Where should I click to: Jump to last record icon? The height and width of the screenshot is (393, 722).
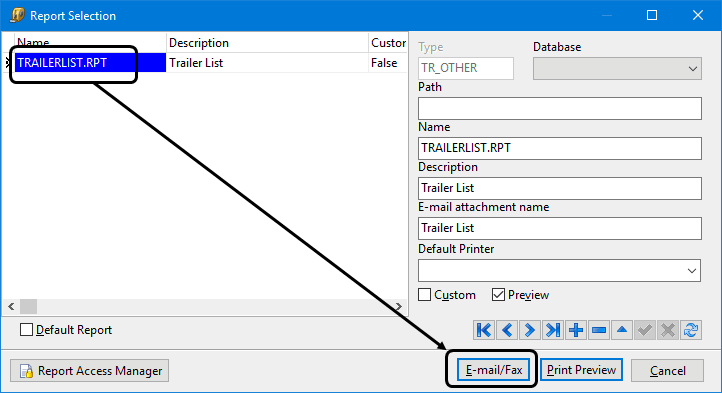[x=553, y=330]
